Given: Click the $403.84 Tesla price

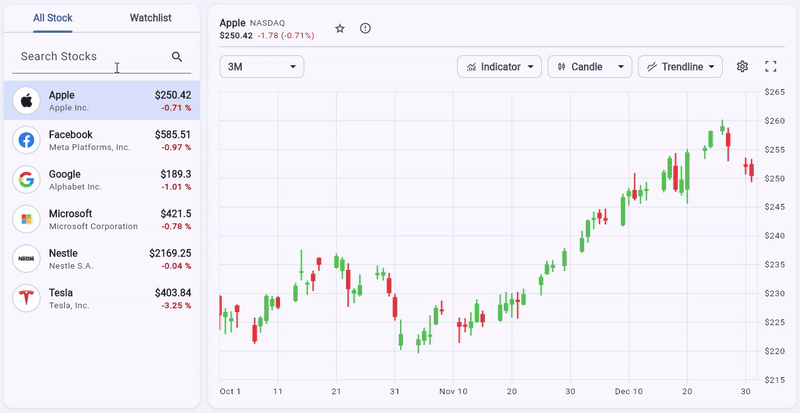Looking at the screenshot, I should point(173,293).
